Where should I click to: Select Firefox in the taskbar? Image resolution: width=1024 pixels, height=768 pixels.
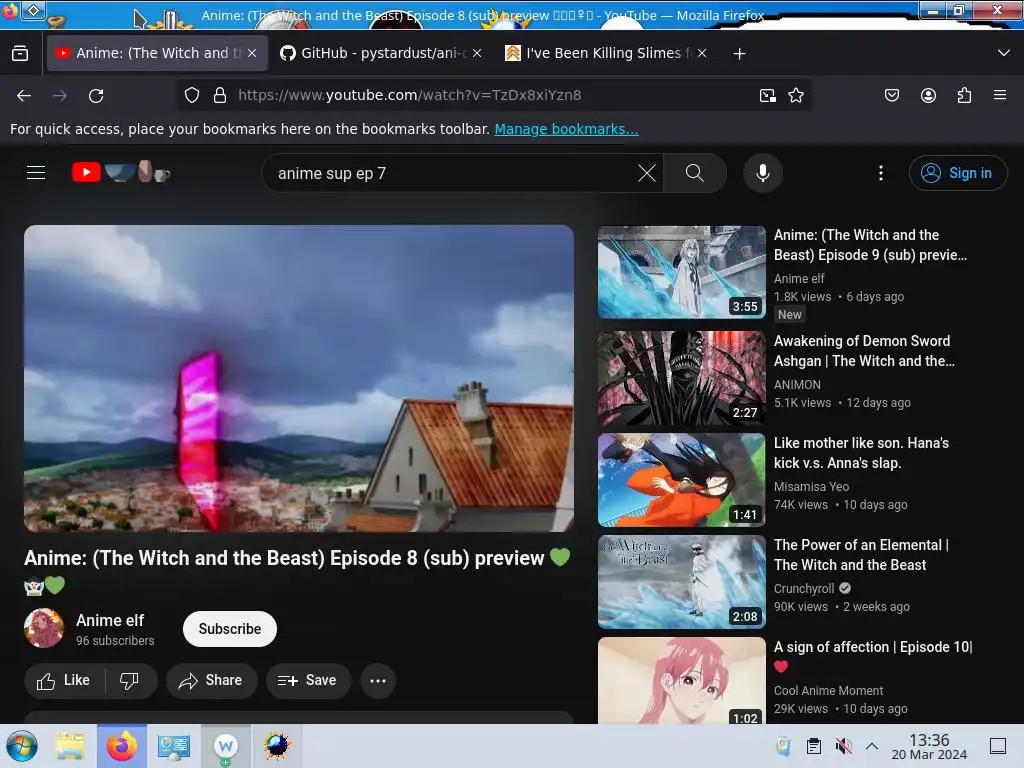[121, 746]
